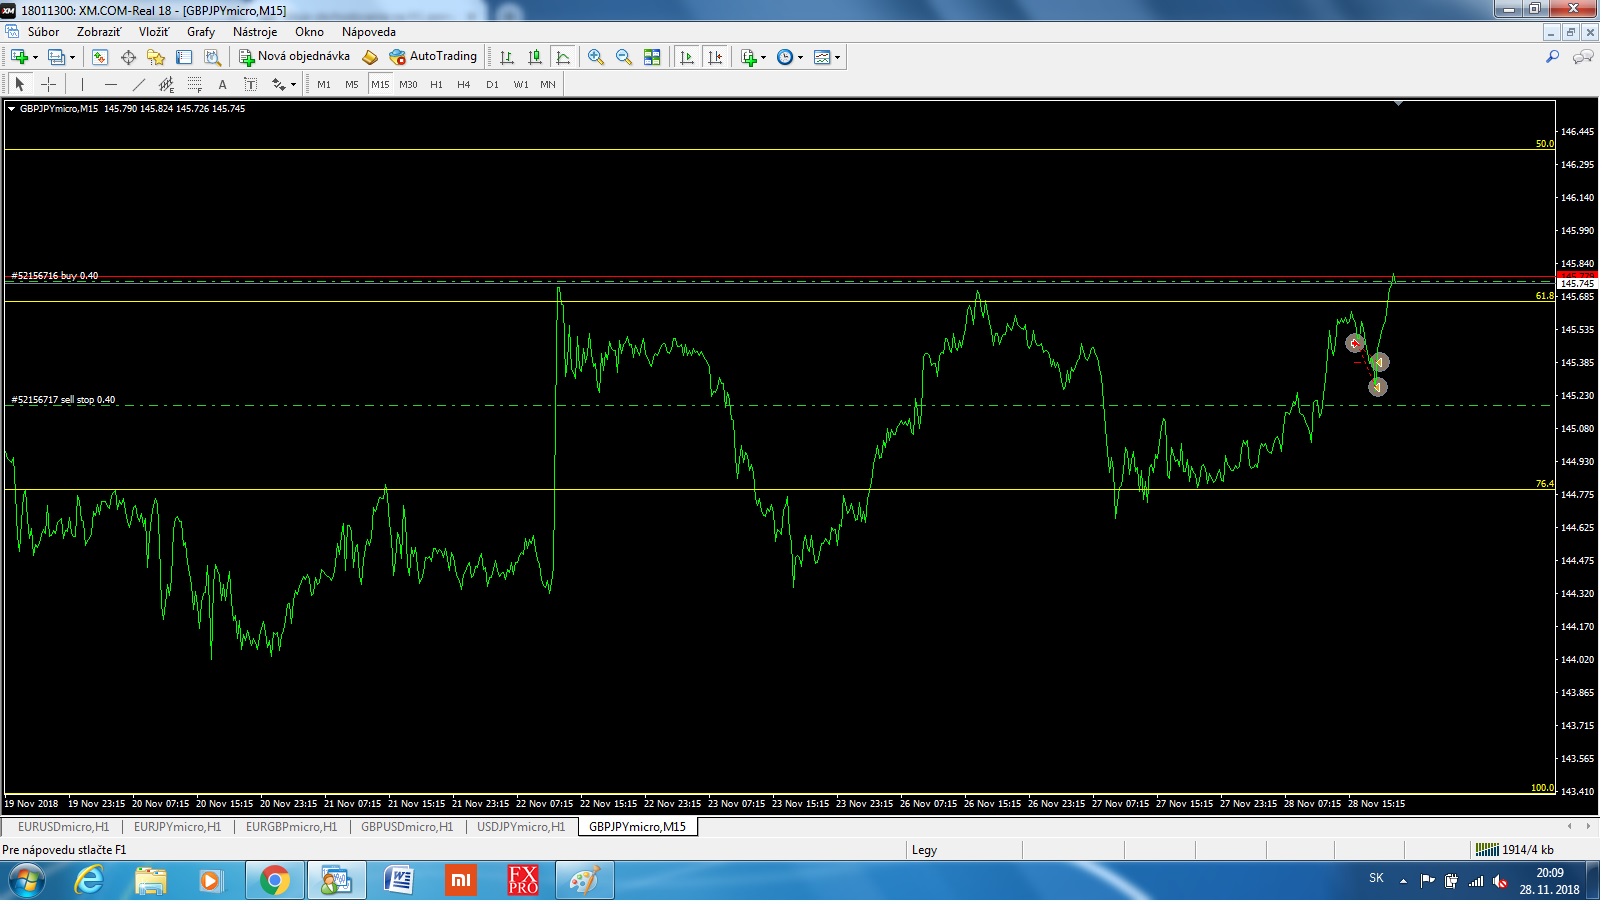The height and width of the screenshot is (904, 1602).
Task: Switch timeframe to H1
Action: (436, 85)
